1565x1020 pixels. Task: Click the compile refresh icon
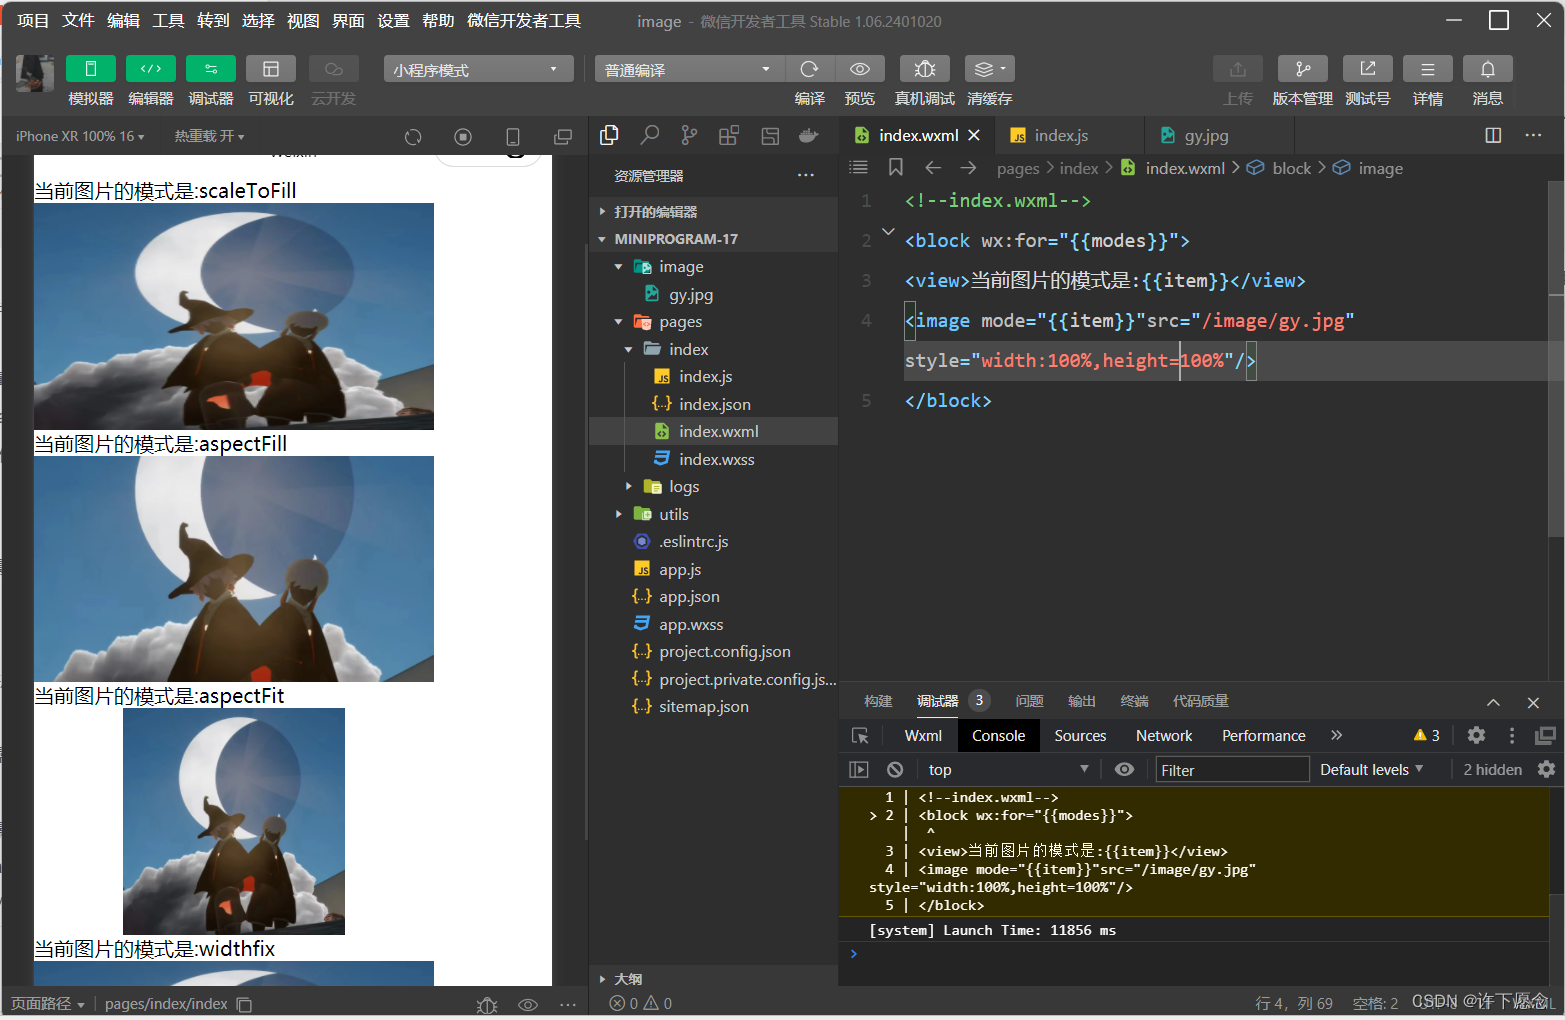(809, 69)
